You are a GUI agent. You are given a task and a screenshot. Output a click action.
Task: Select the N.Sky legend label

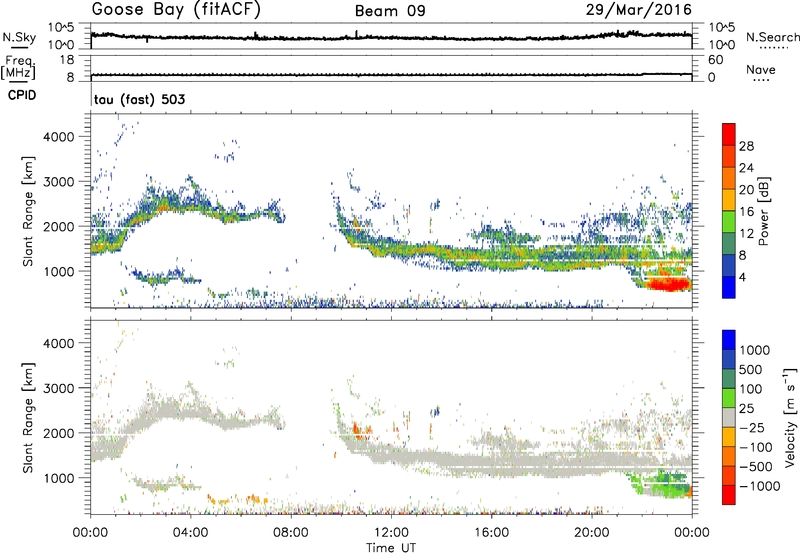(x=19, y=37)
